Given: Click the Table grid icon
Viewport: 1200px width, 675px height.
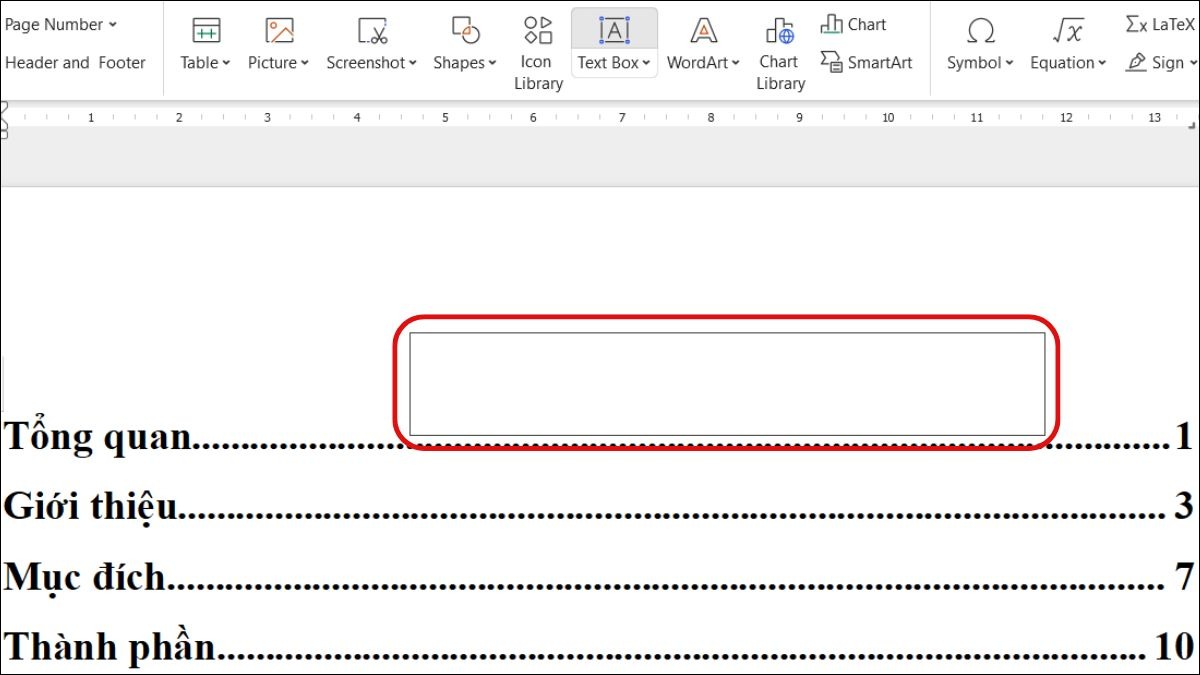Looking at the screenshot, I should click(206, 30).
